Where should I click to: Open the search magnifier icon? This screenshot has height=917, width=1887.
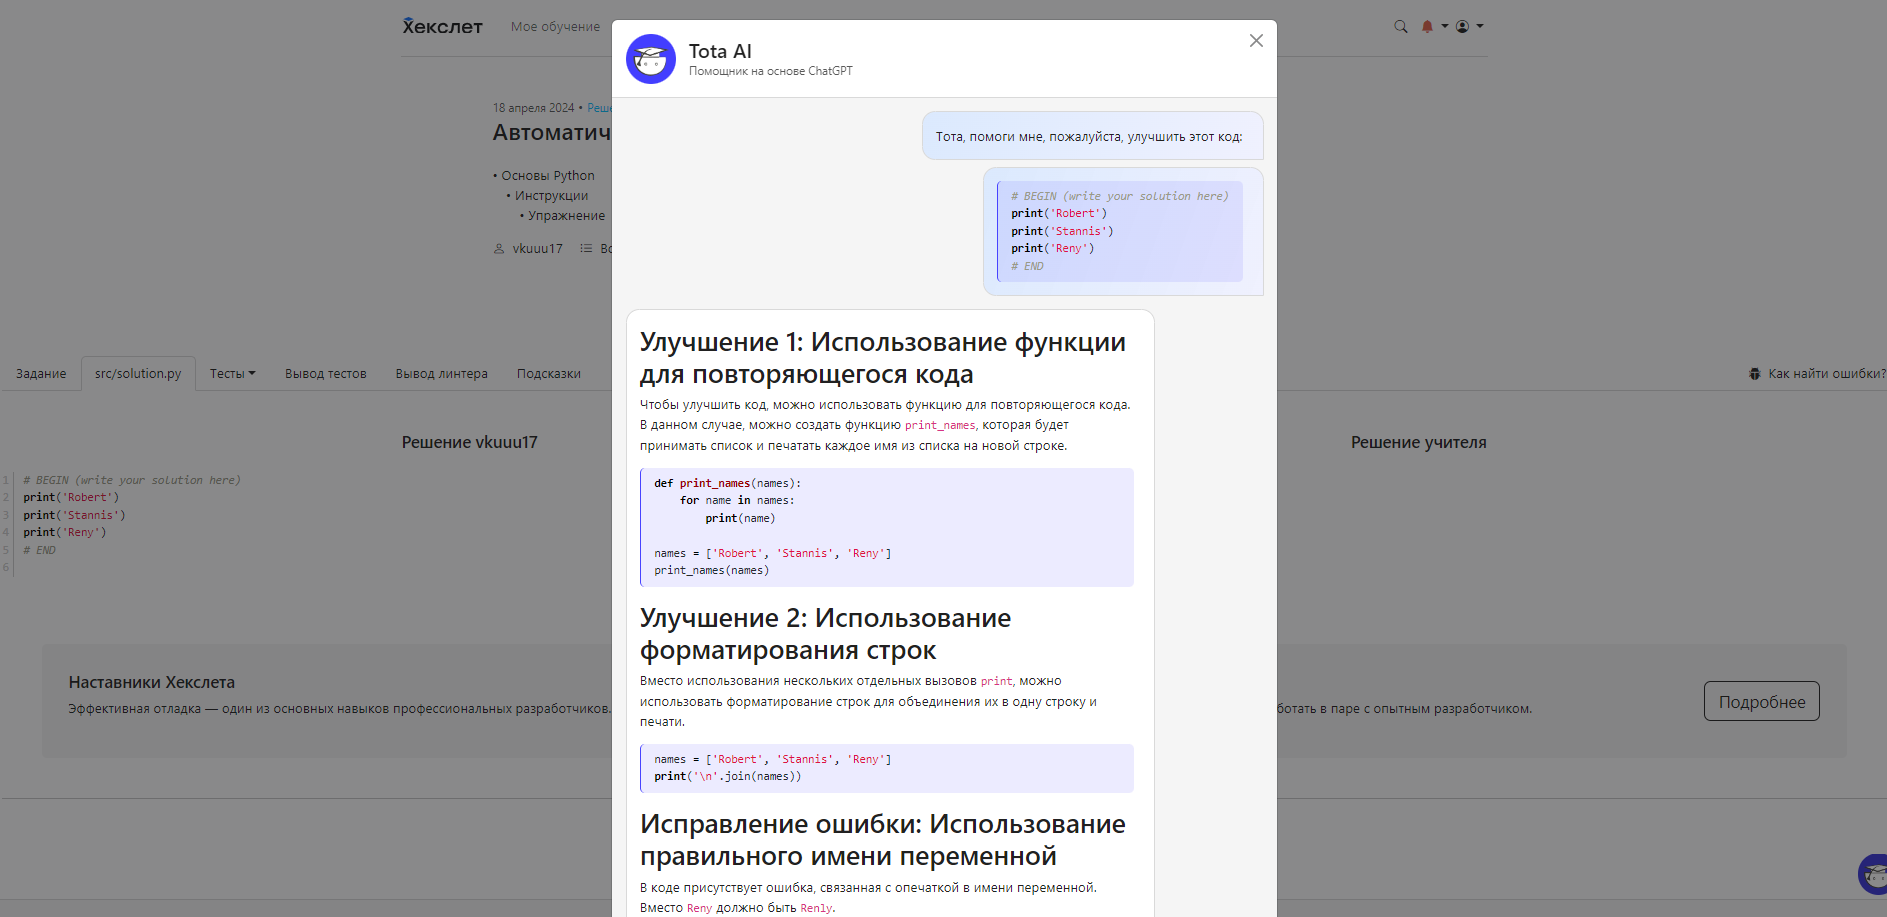click(1400, 27)
